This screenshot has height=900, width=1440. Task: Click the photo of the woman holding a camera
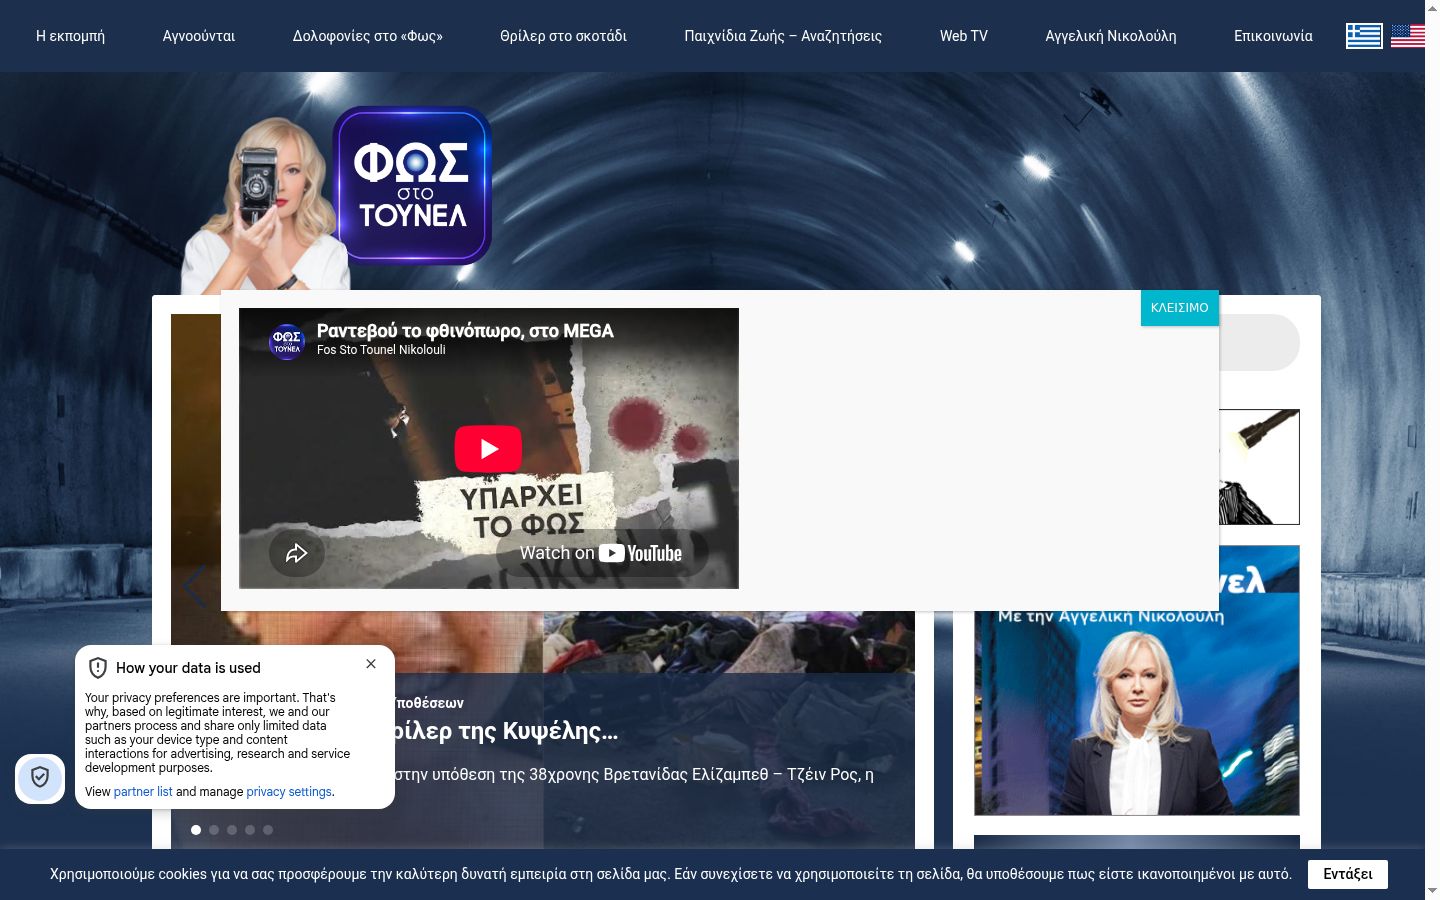(x=268, y=205)
